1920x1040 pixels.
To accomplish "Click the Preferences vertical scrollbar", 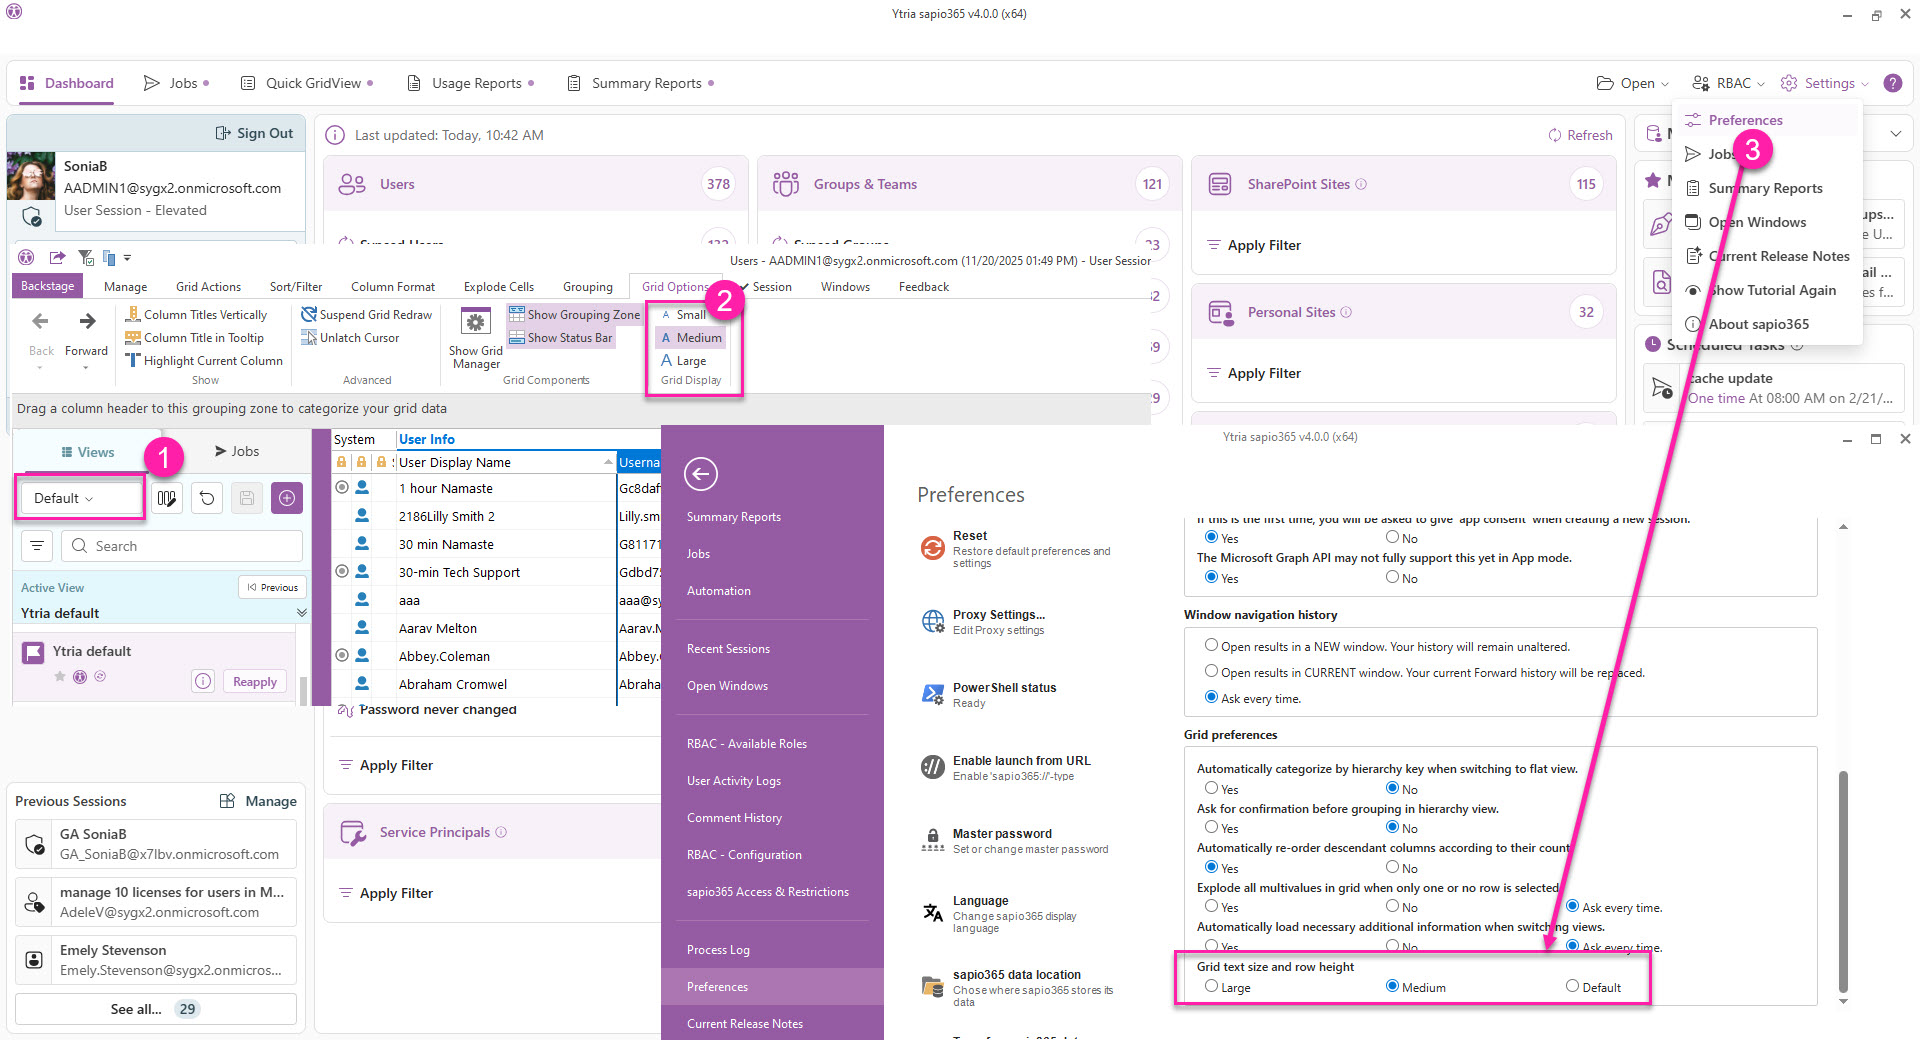I will click(1843, 880).
